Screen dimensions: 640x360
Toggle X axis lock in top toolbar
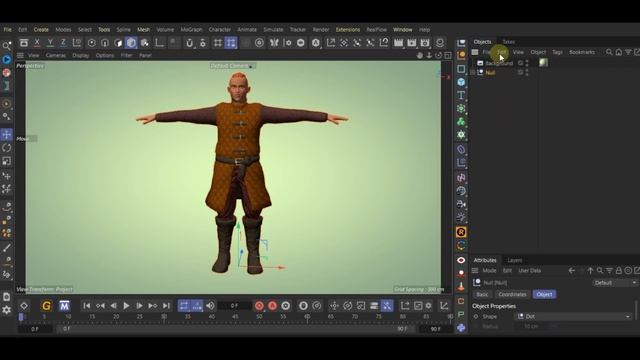point(37,42)
